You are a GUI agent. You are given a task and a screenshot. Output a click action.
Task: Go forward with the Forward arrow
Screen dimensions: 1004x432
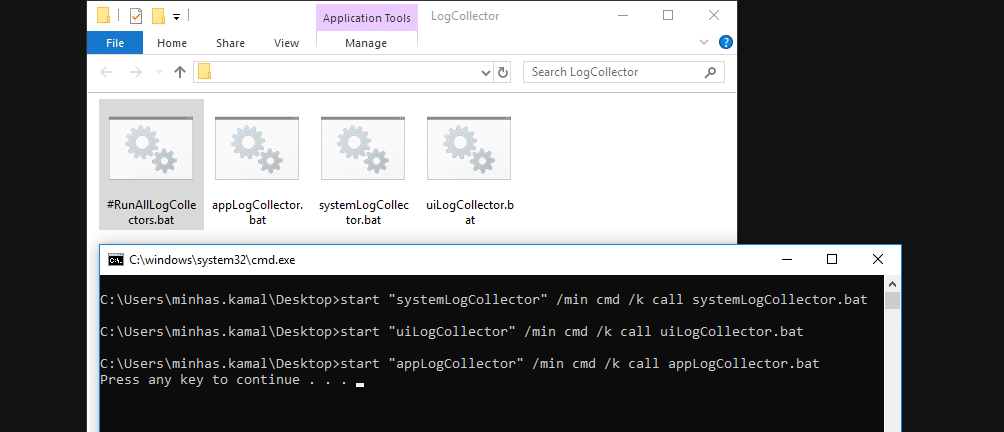click(135, 72)
